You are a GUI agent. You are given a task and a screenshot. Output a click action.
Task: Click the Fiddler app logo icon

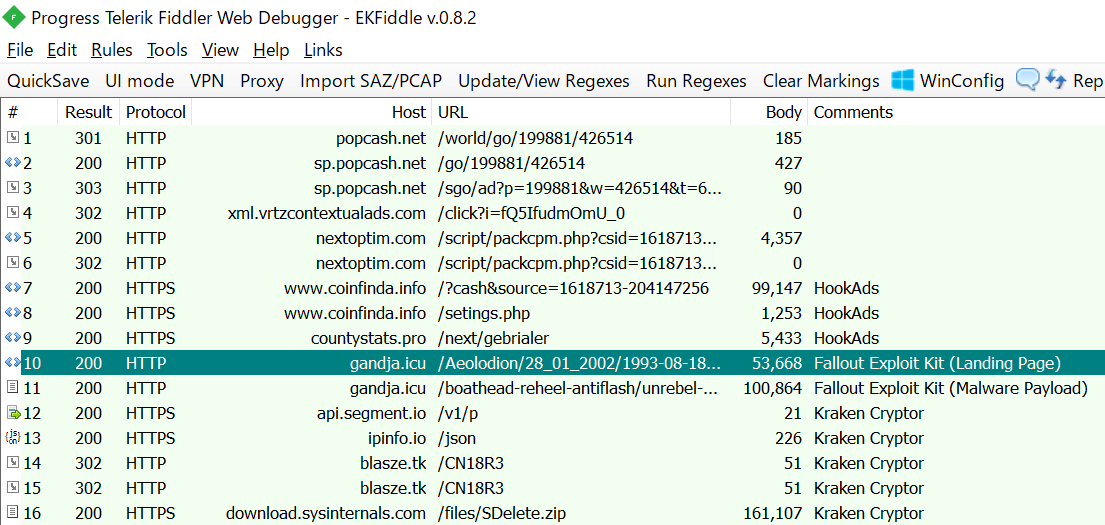coord(14,18)
